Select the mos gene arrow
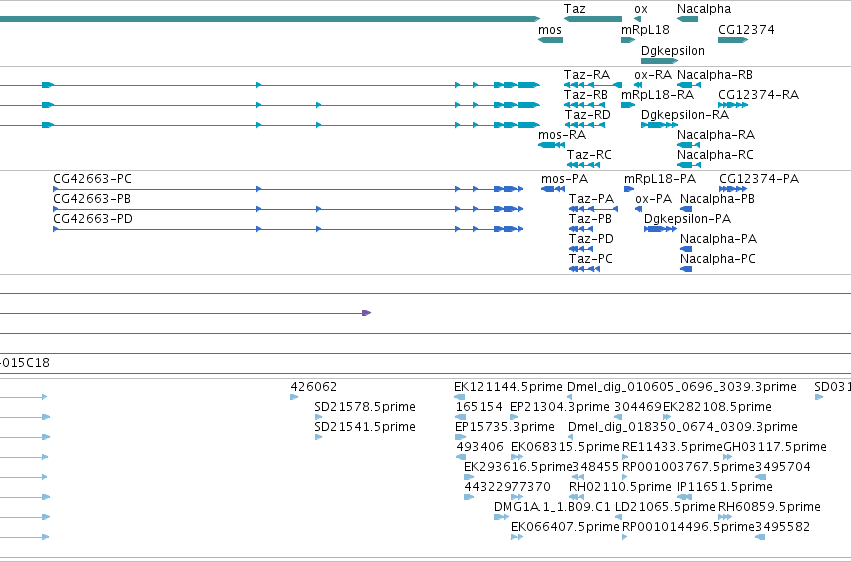Screen dimensions: 851x562 (x=550, y=40)
